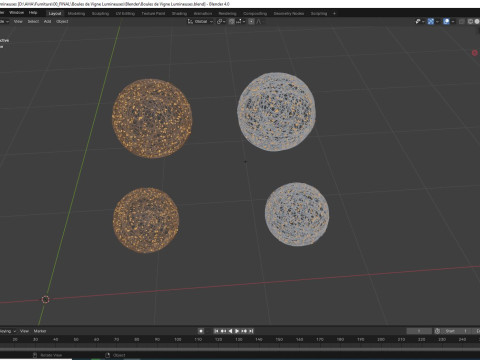This screenshot has height=360, width=480.
Task: Switch to the UV Editing workspace tab
Action: click(x=125, y=14)
